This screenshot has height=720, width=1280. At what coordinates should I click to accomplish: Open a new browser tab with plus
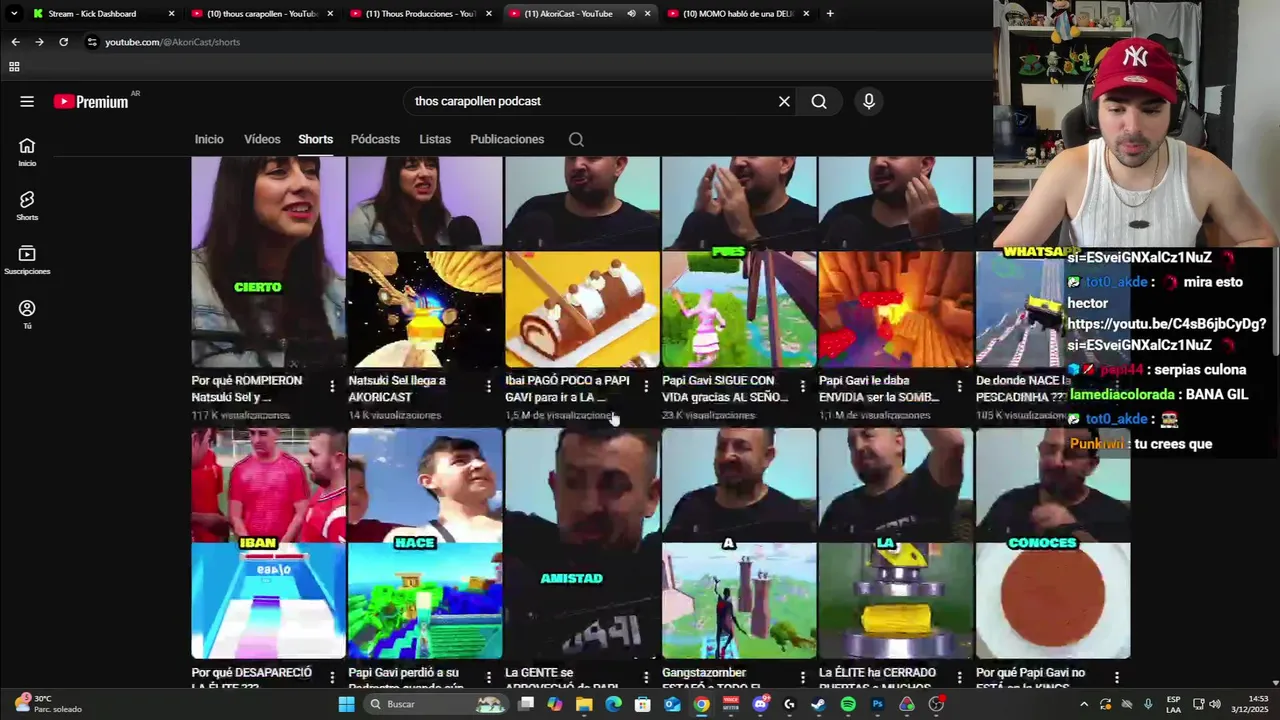click(830, 13)
